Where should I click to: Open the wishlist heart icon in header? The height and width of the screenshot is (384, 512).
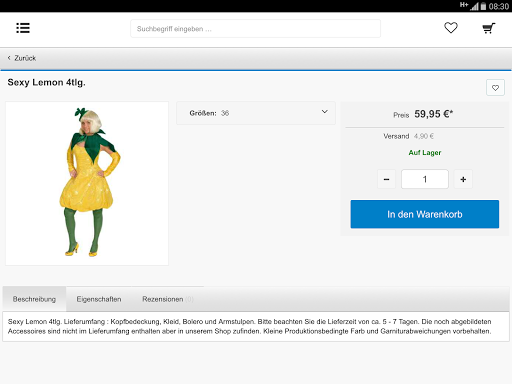[x=451, y=28]
